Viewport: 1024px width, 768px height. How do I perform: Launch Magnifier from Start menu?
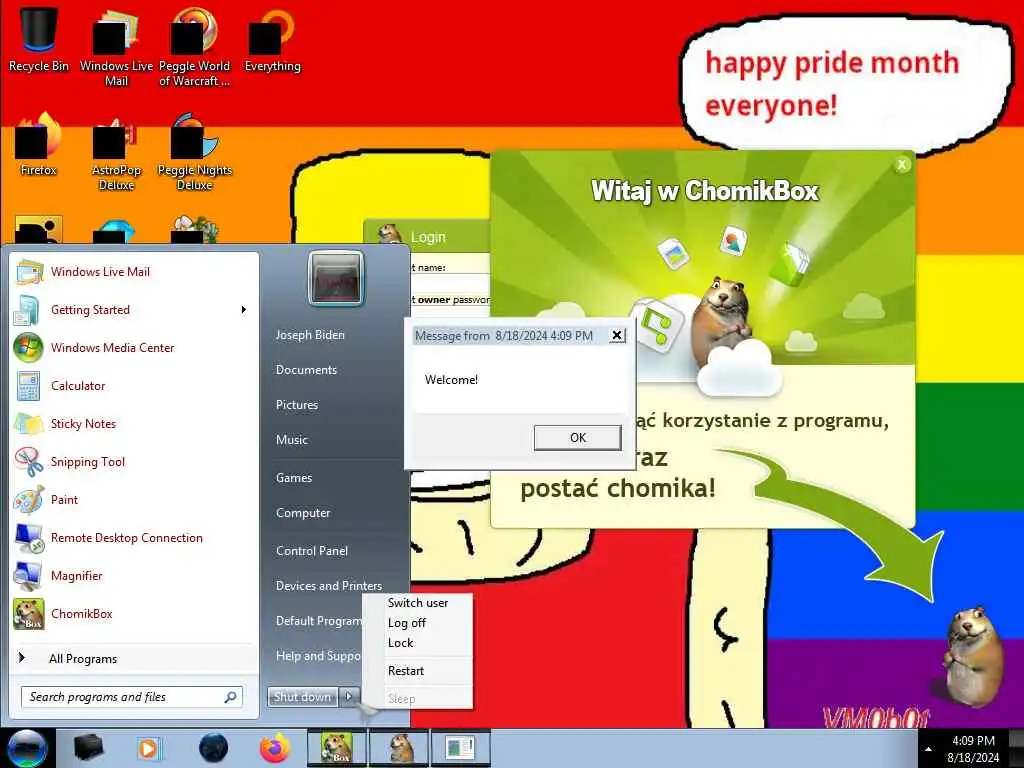click(135, 575)
